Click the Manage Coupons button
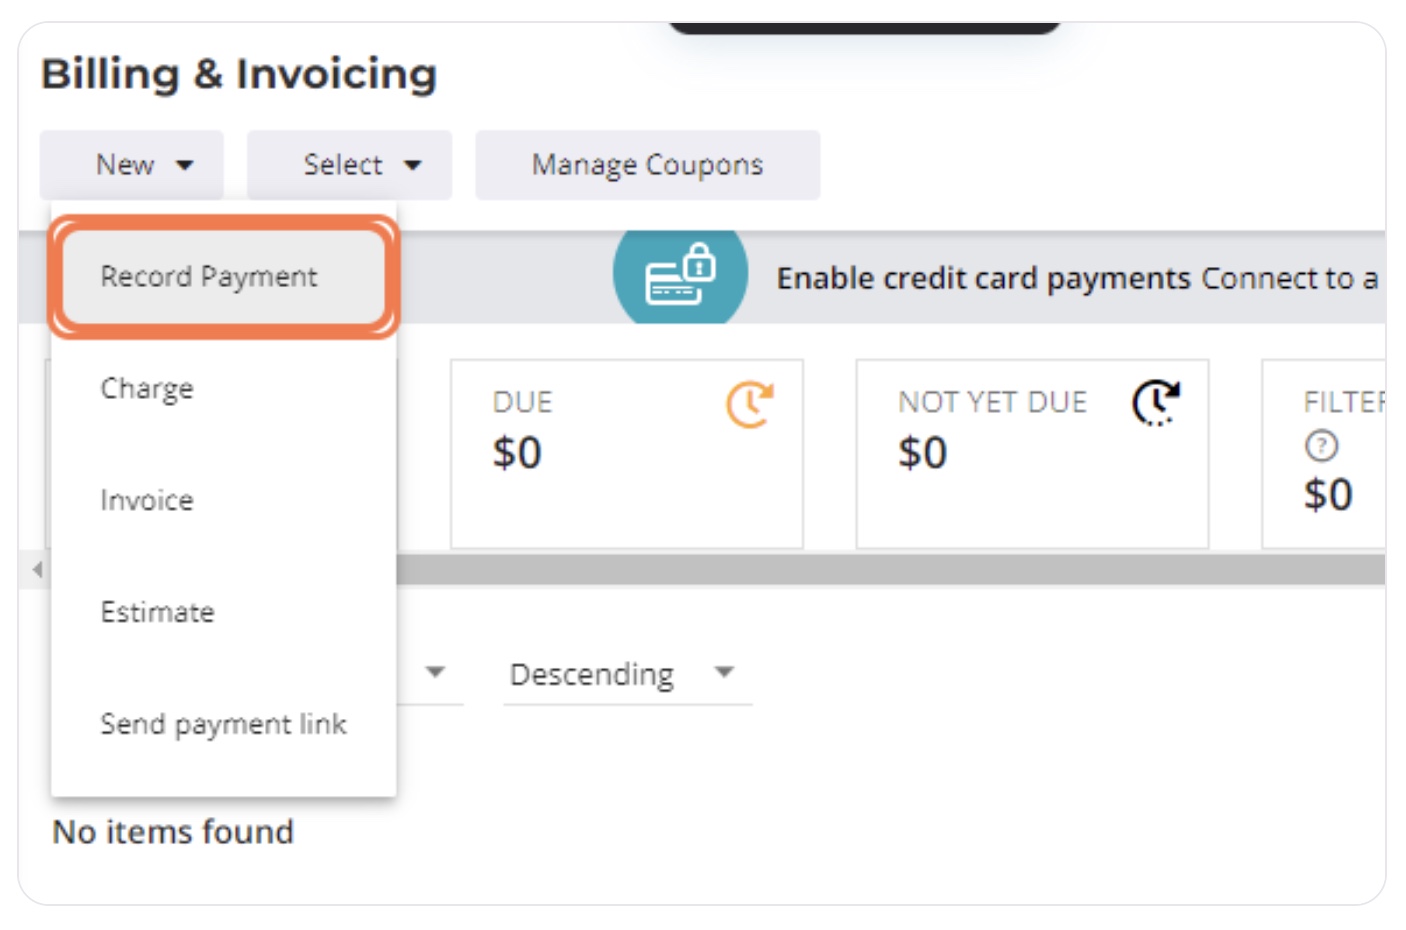1406x930 pixels. click(648, 165)
